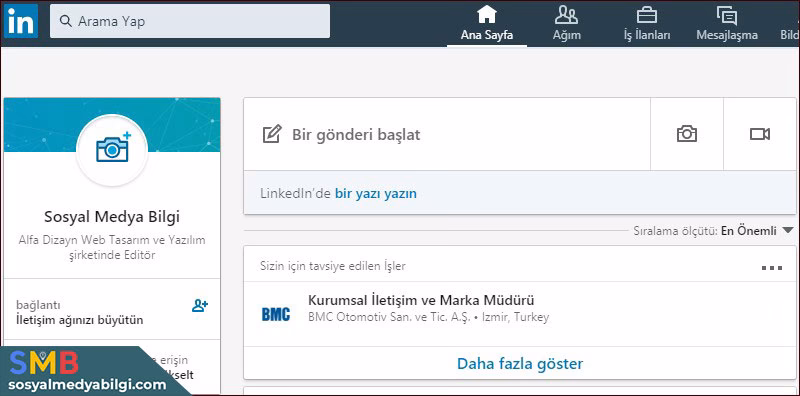Screen dimensions: 800x396
Task: Click the bağlantı connections label
Action: [38, 305]
